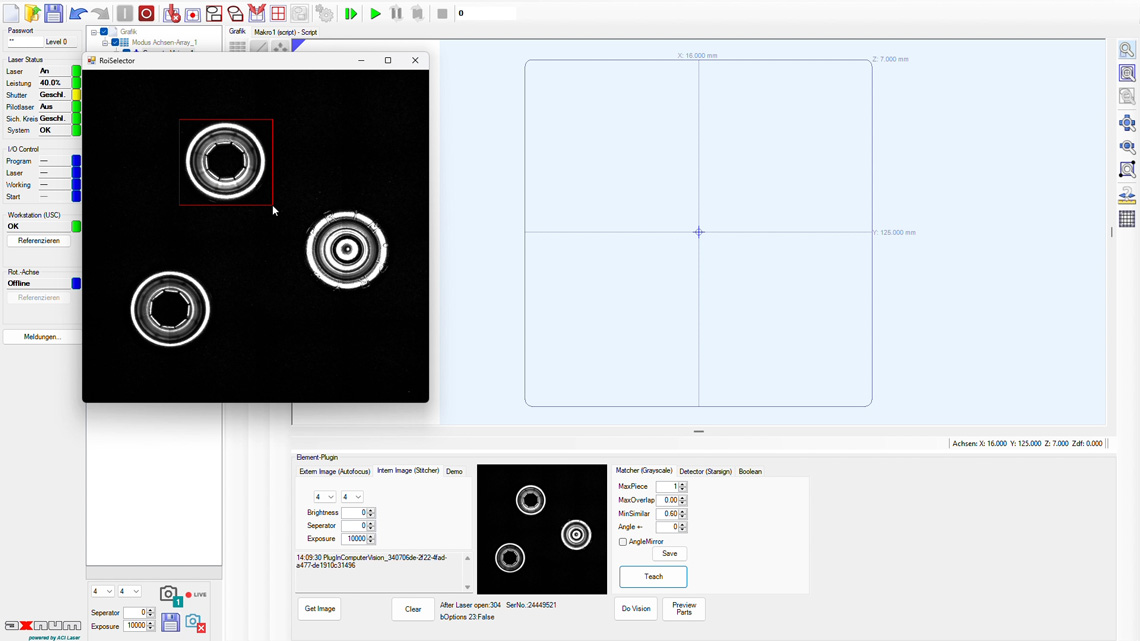The image size is (1140, 641).
Task: Click the Teach button
Action: coord(653,577)
